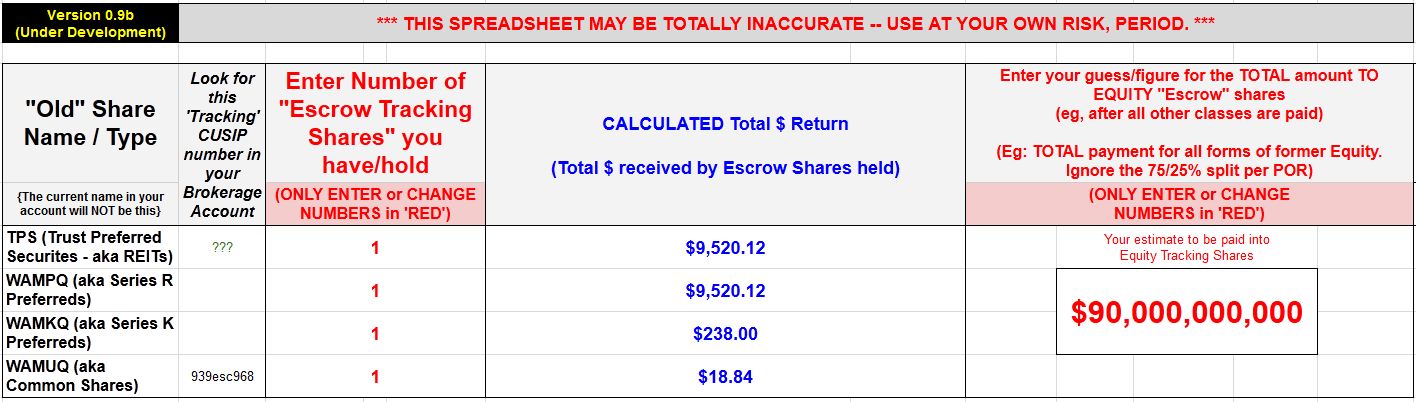The width and height of the screenshot is (1416, 402).
Task: Click WAMPQ calculated return $9,520.12
Action: pos(725,291)
